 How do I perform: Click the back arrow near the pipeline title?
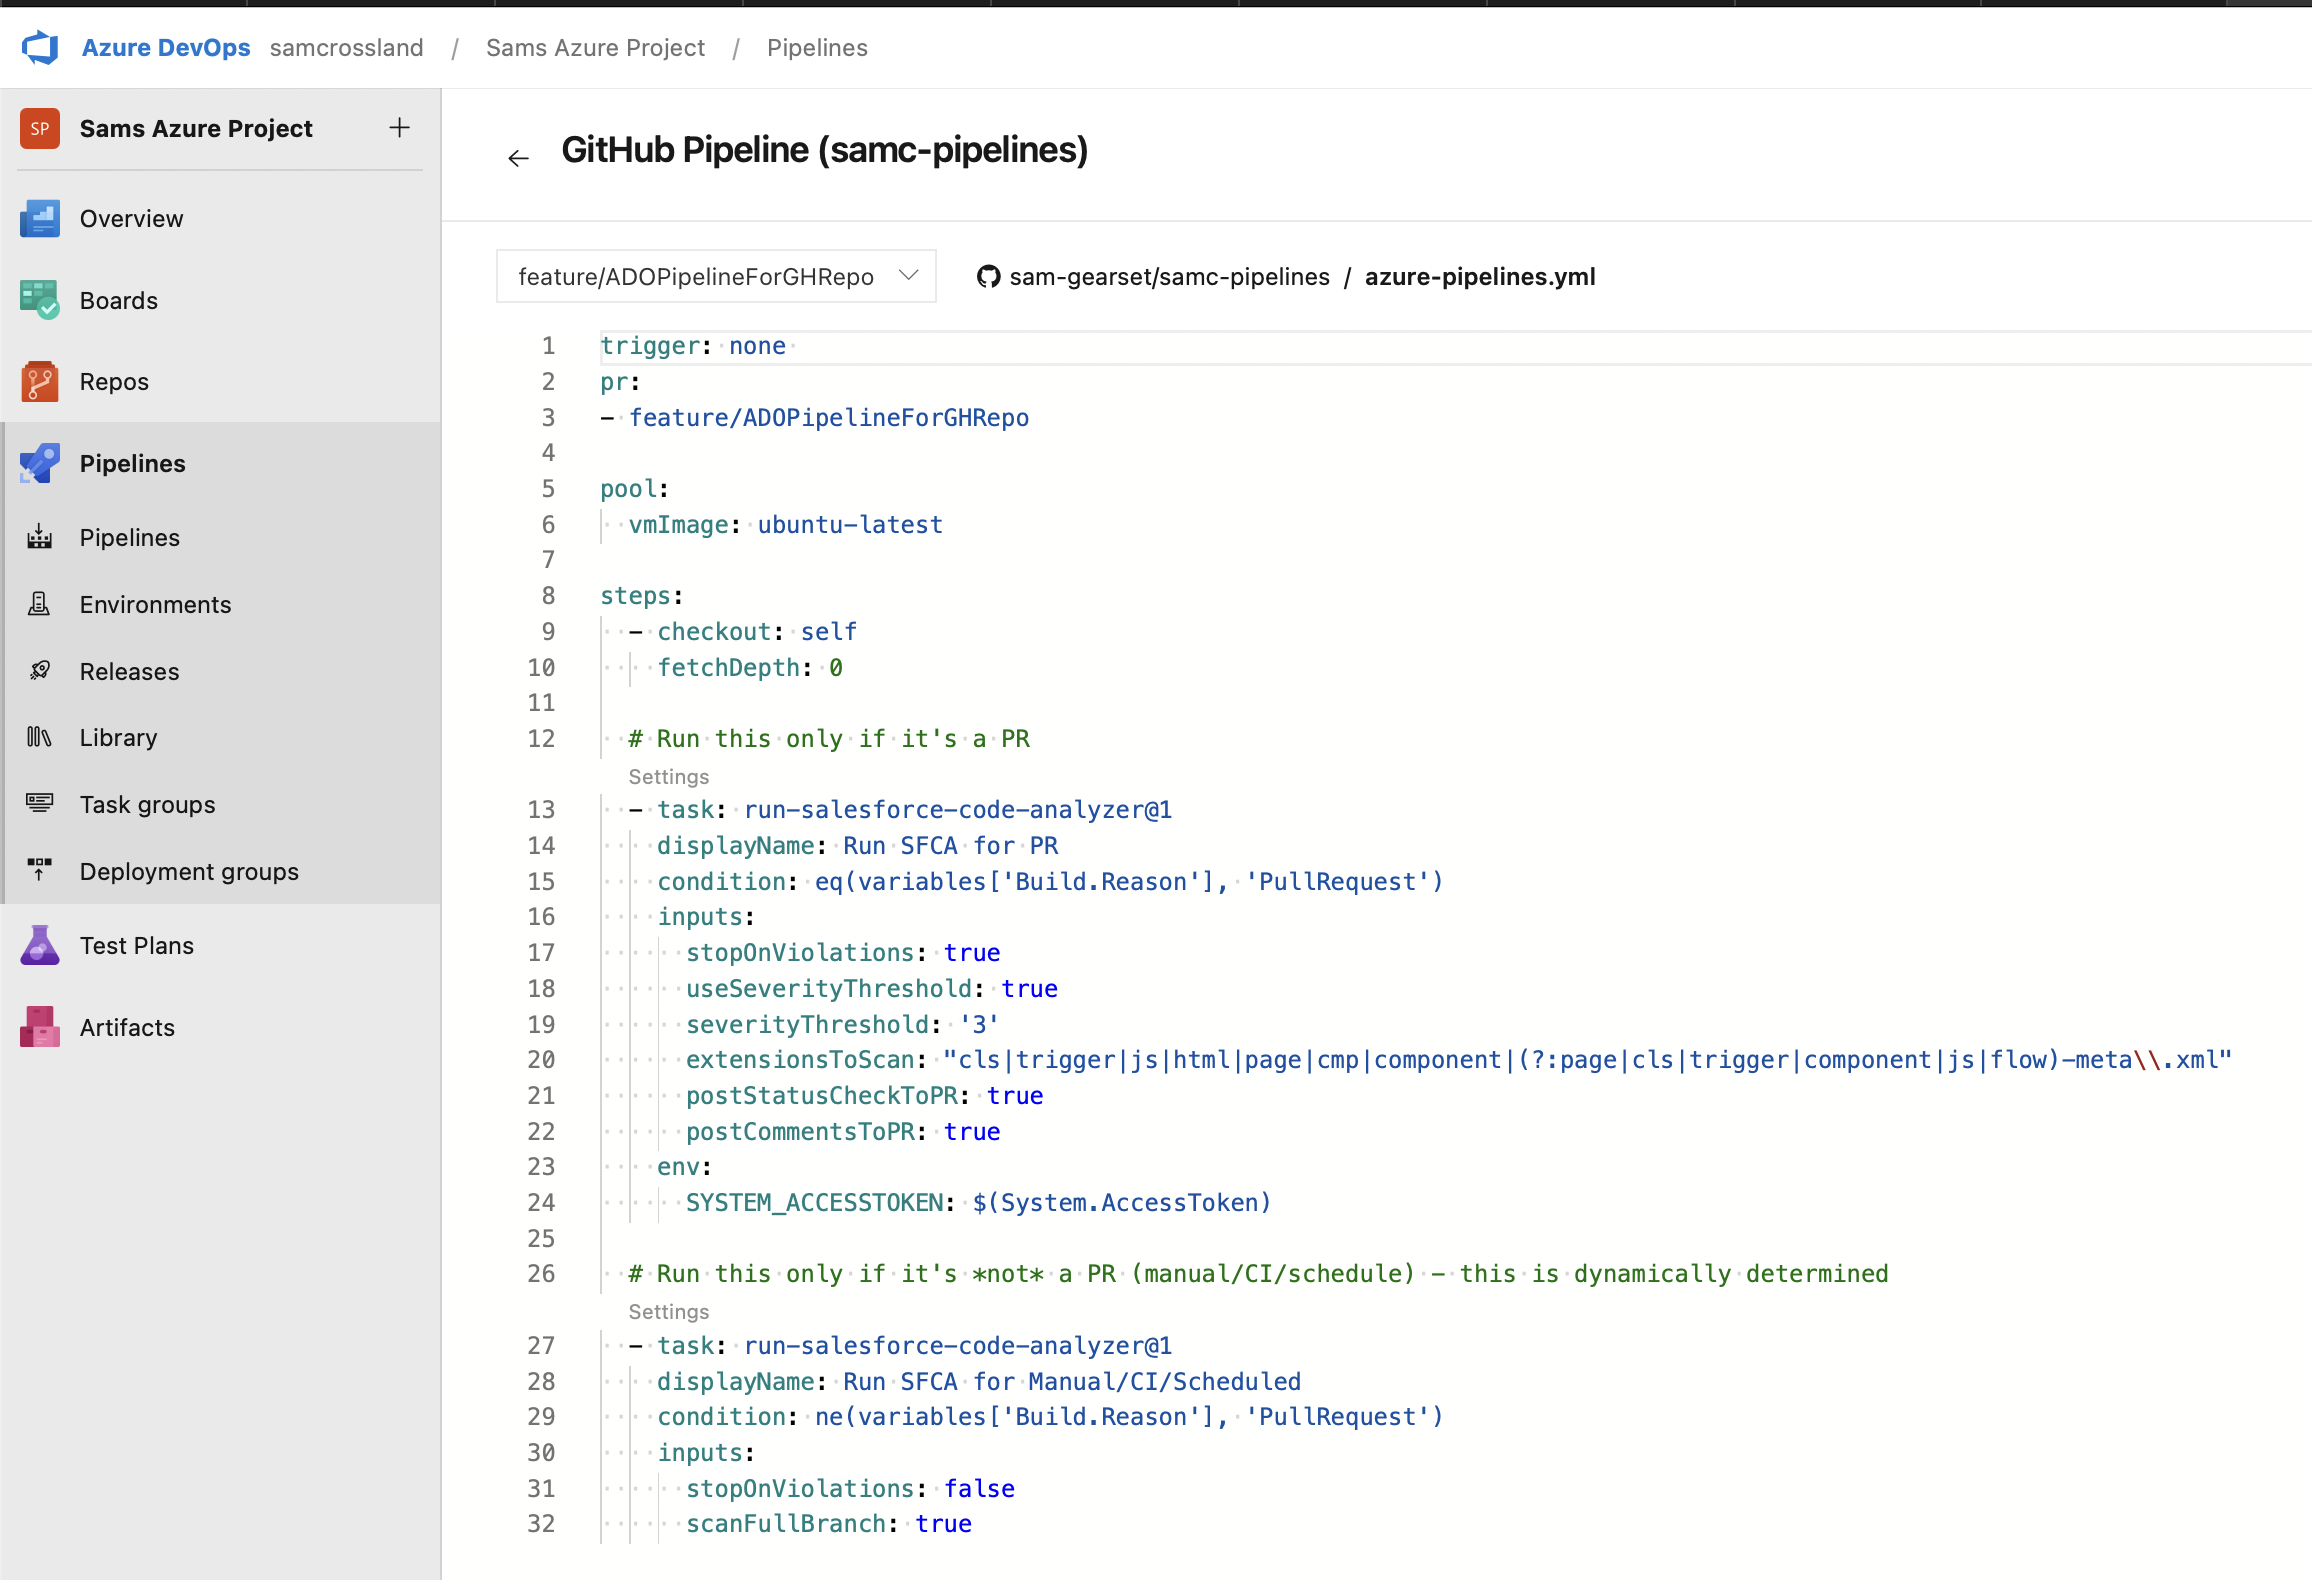coord(518,157)
